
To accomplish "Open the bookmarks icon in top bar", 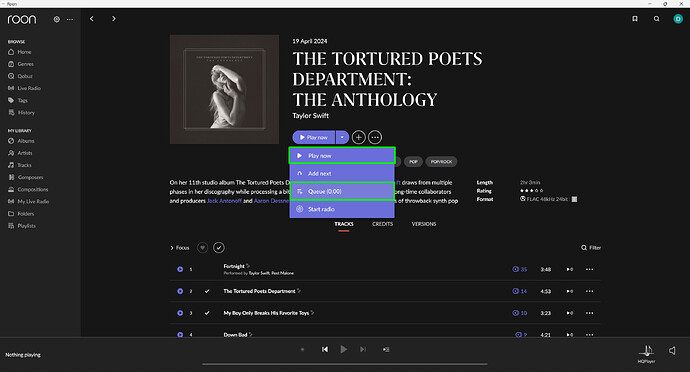I will (635, 18).
